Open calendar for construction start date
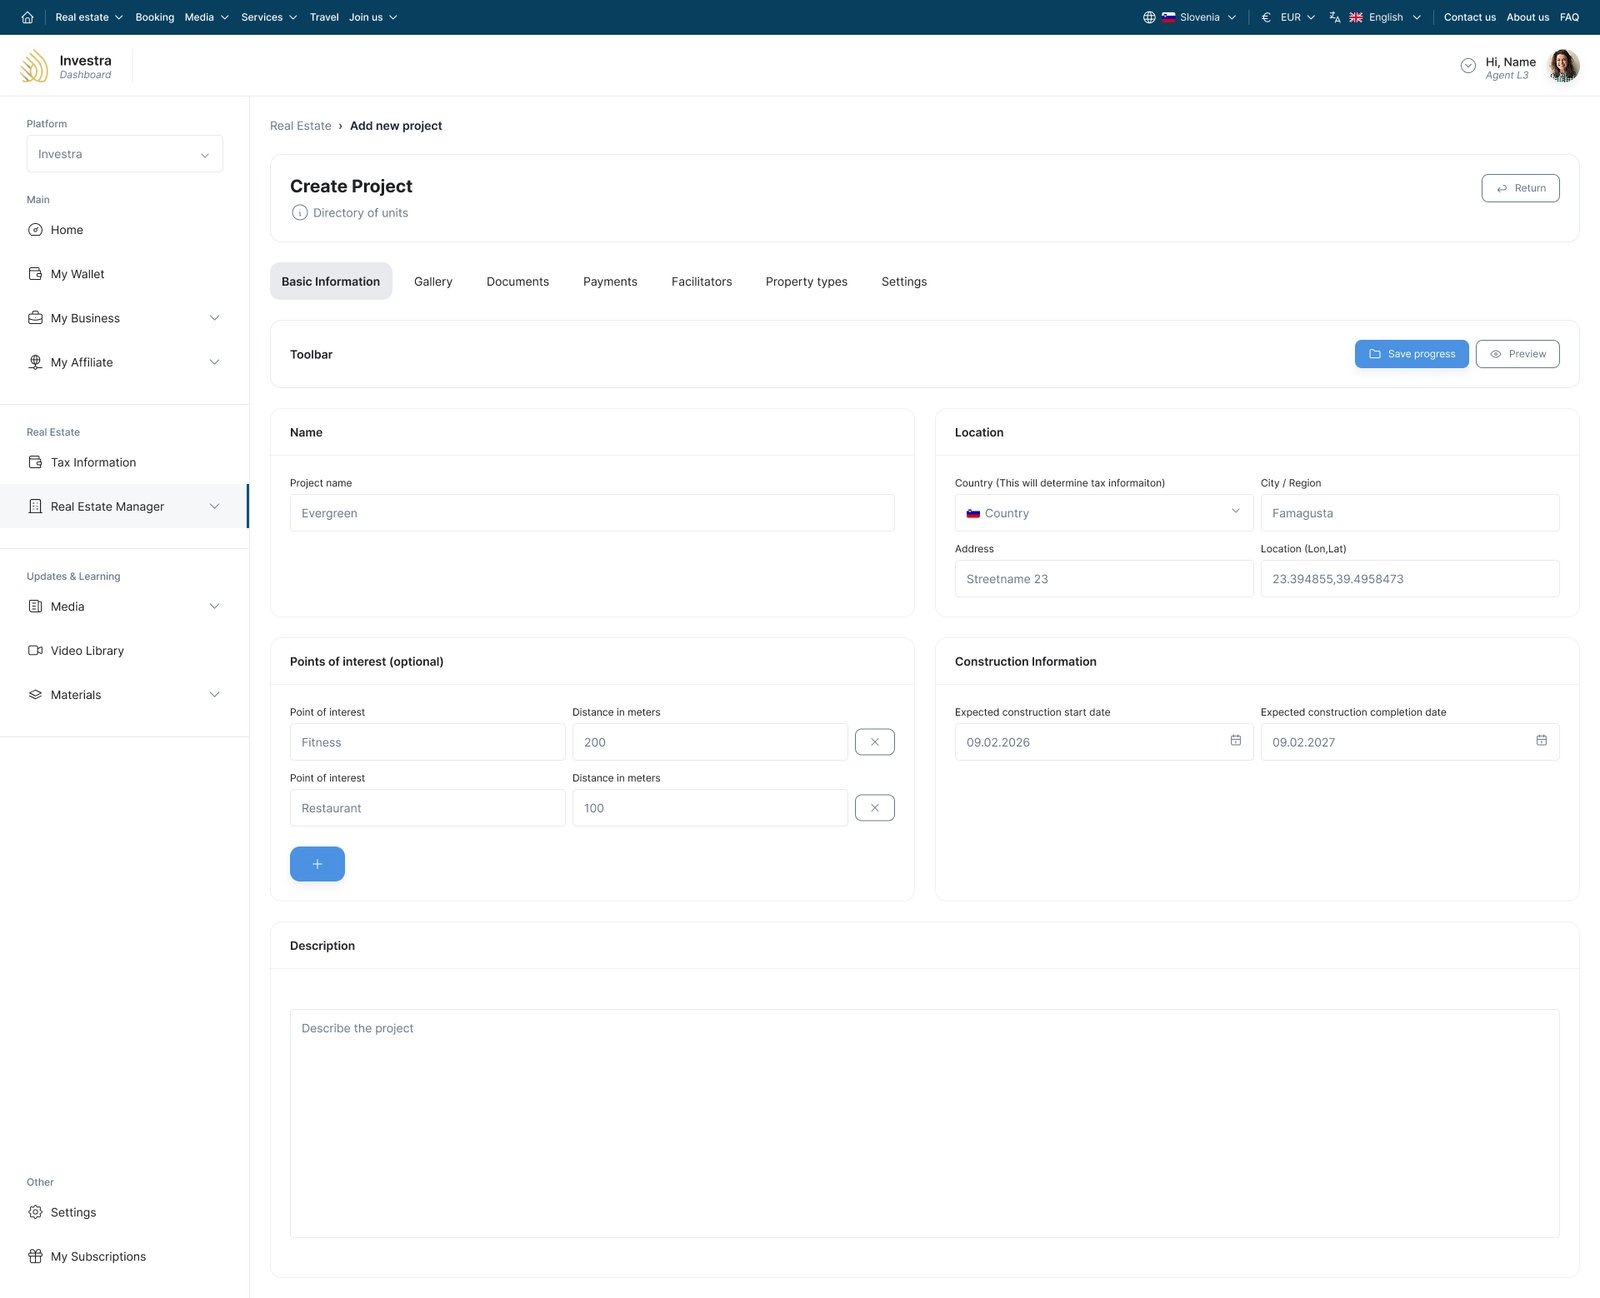The height and width of the screenshot is (1298, 1600). (1235, 741)
